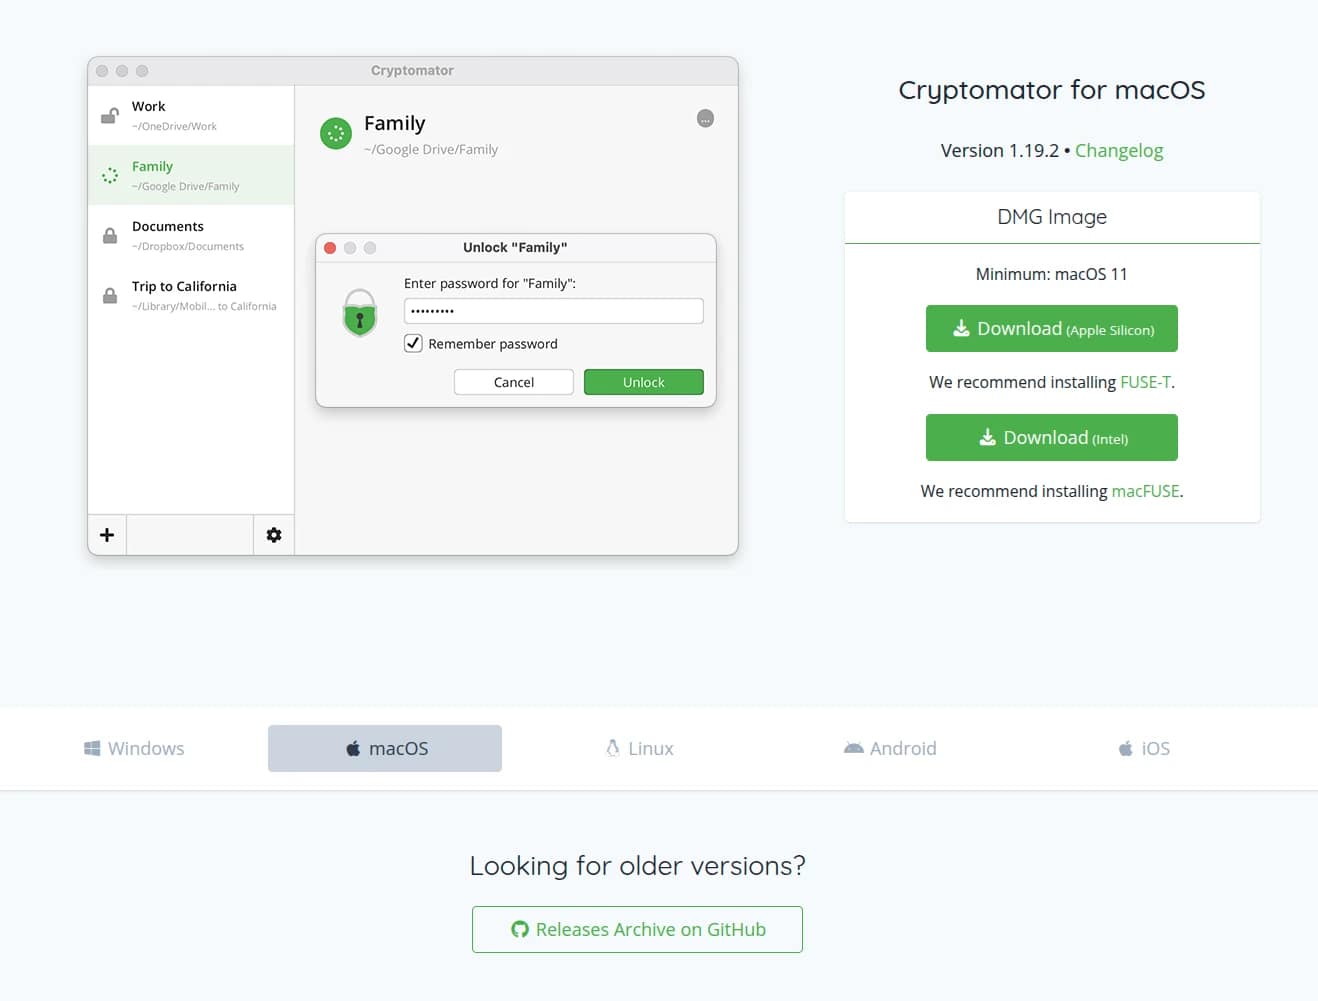Viewport: 1318px width, 1001px height.
Task: Click the lock icon beside Trip to California
Action: (x=109, y=295)
